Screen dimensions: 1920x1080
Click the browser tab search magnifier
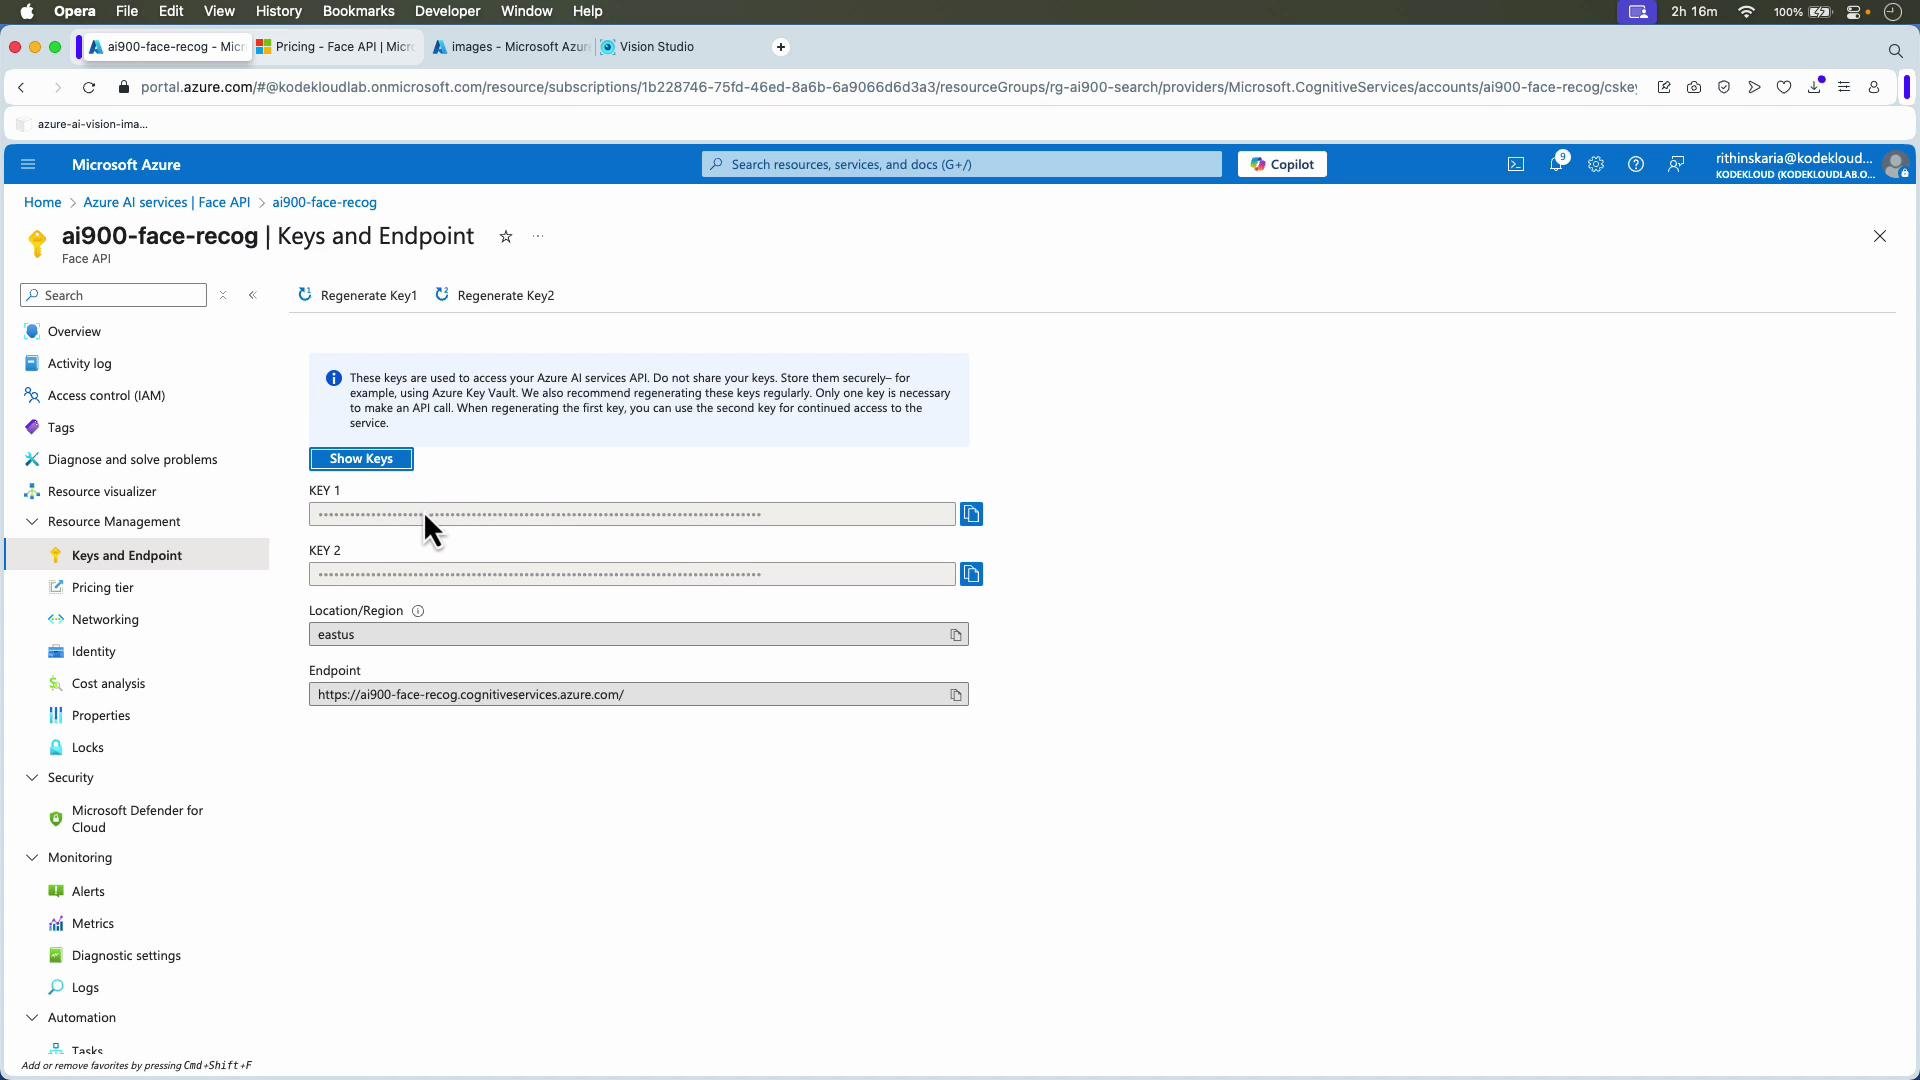(x=1895, y=50)
